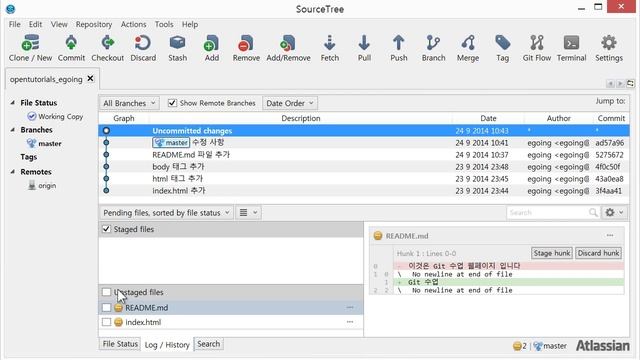Open the Repository menu

point(94,24)
